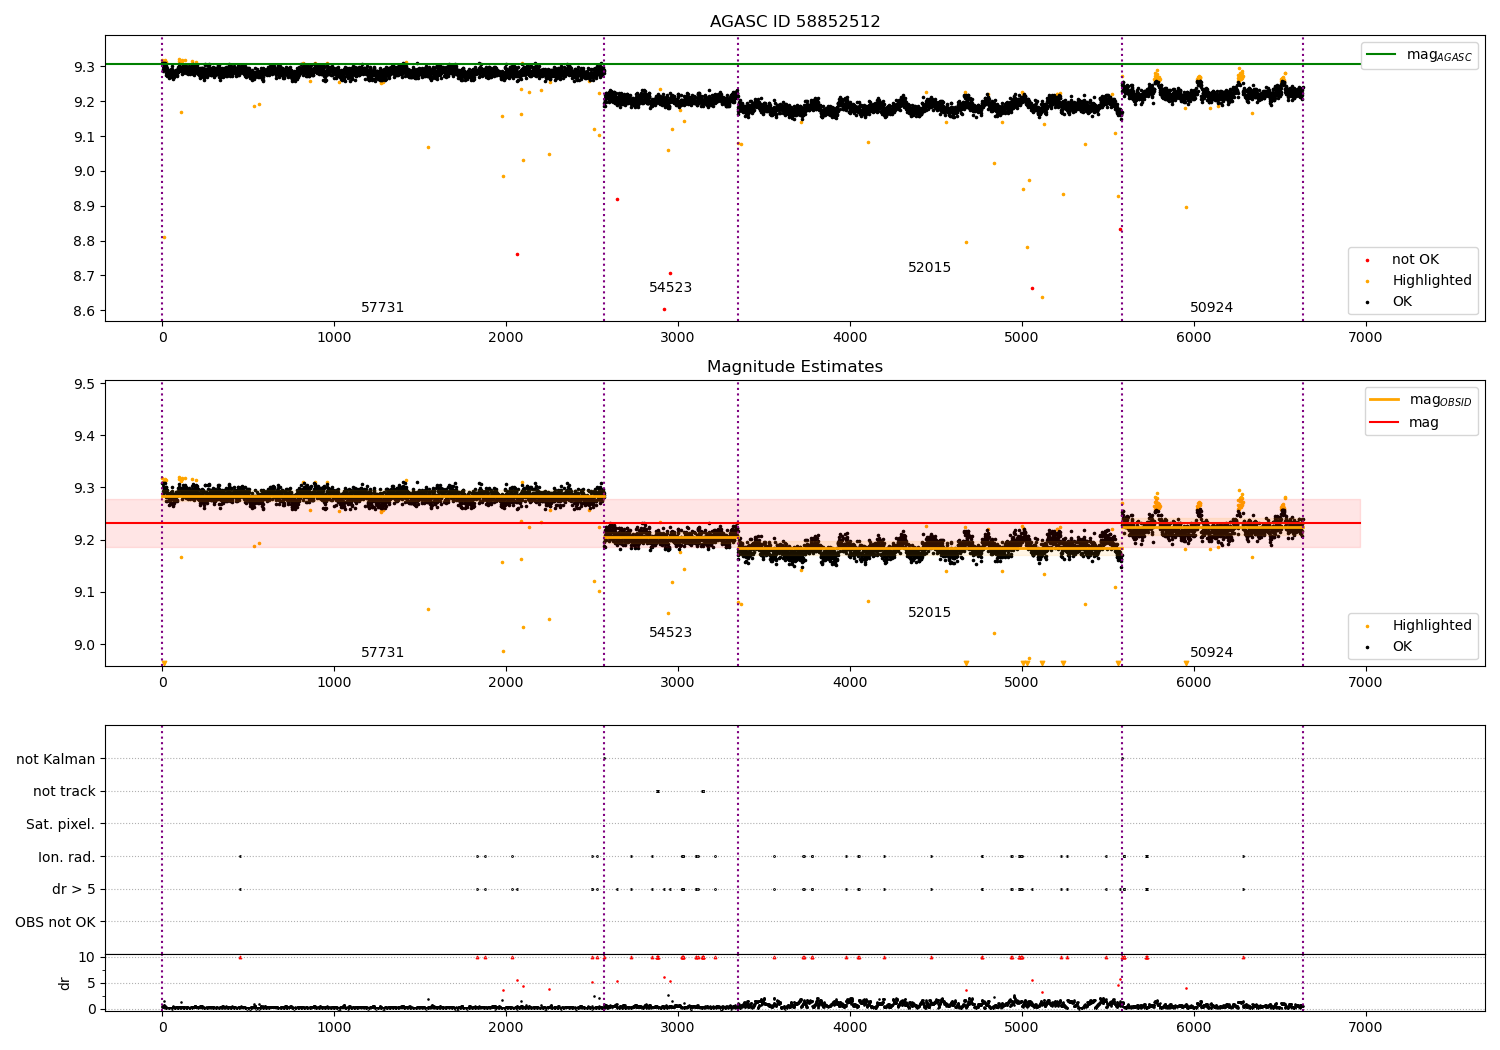Click y-axis tick 10 on bottom dr plot
Screen dimensions: 1500x1050
(87, 958)
